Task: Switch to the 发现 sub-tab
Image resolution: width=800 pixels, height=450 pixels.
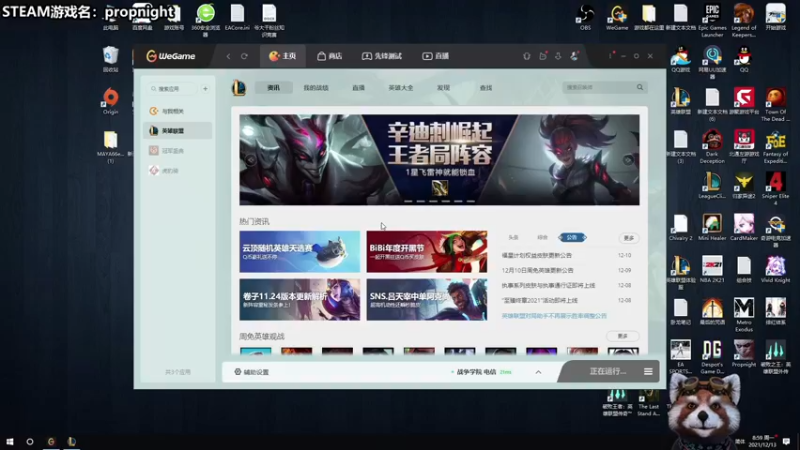Action: (443, 88)
